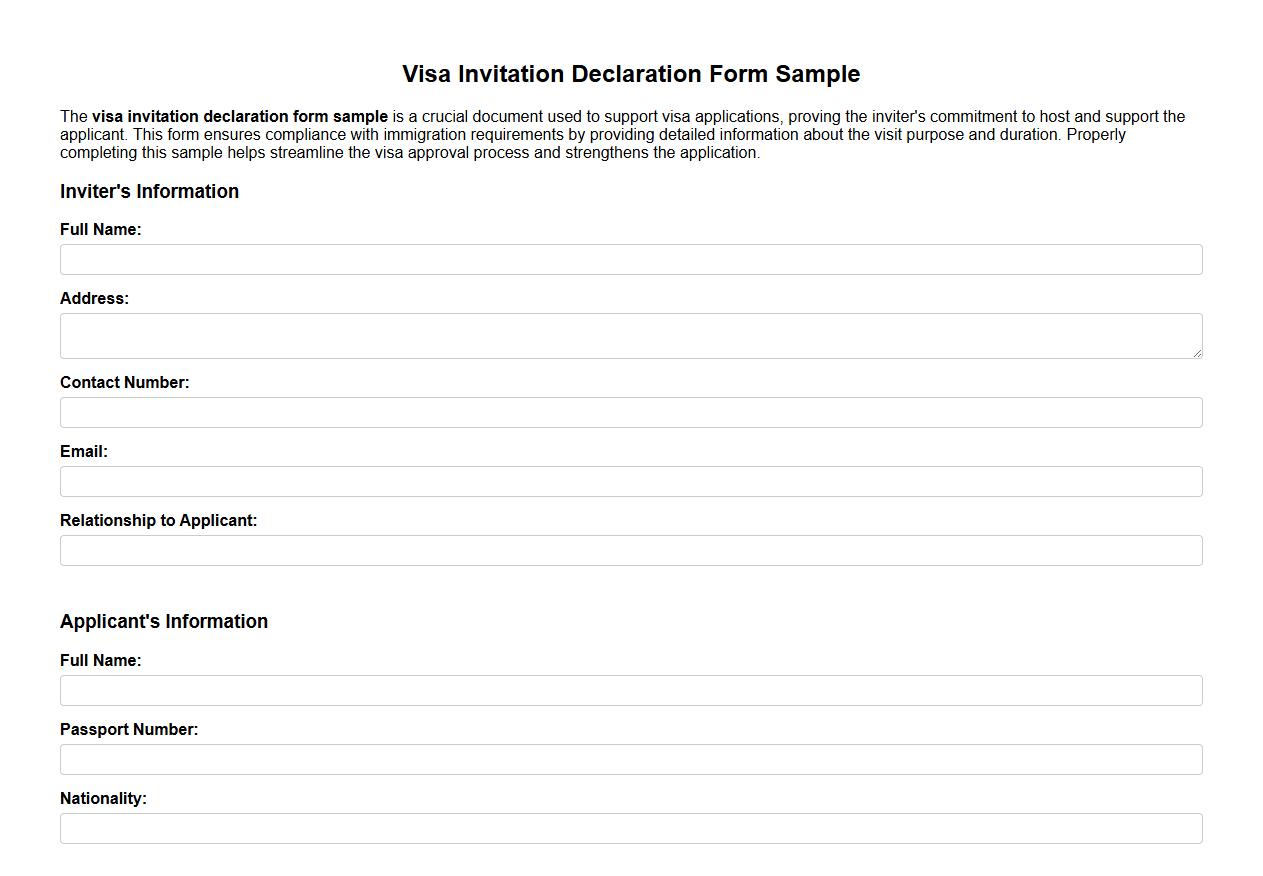1263x876 pixels.
Task: Click the Applicant's Information section heading
Action: [x=164, y=621]
